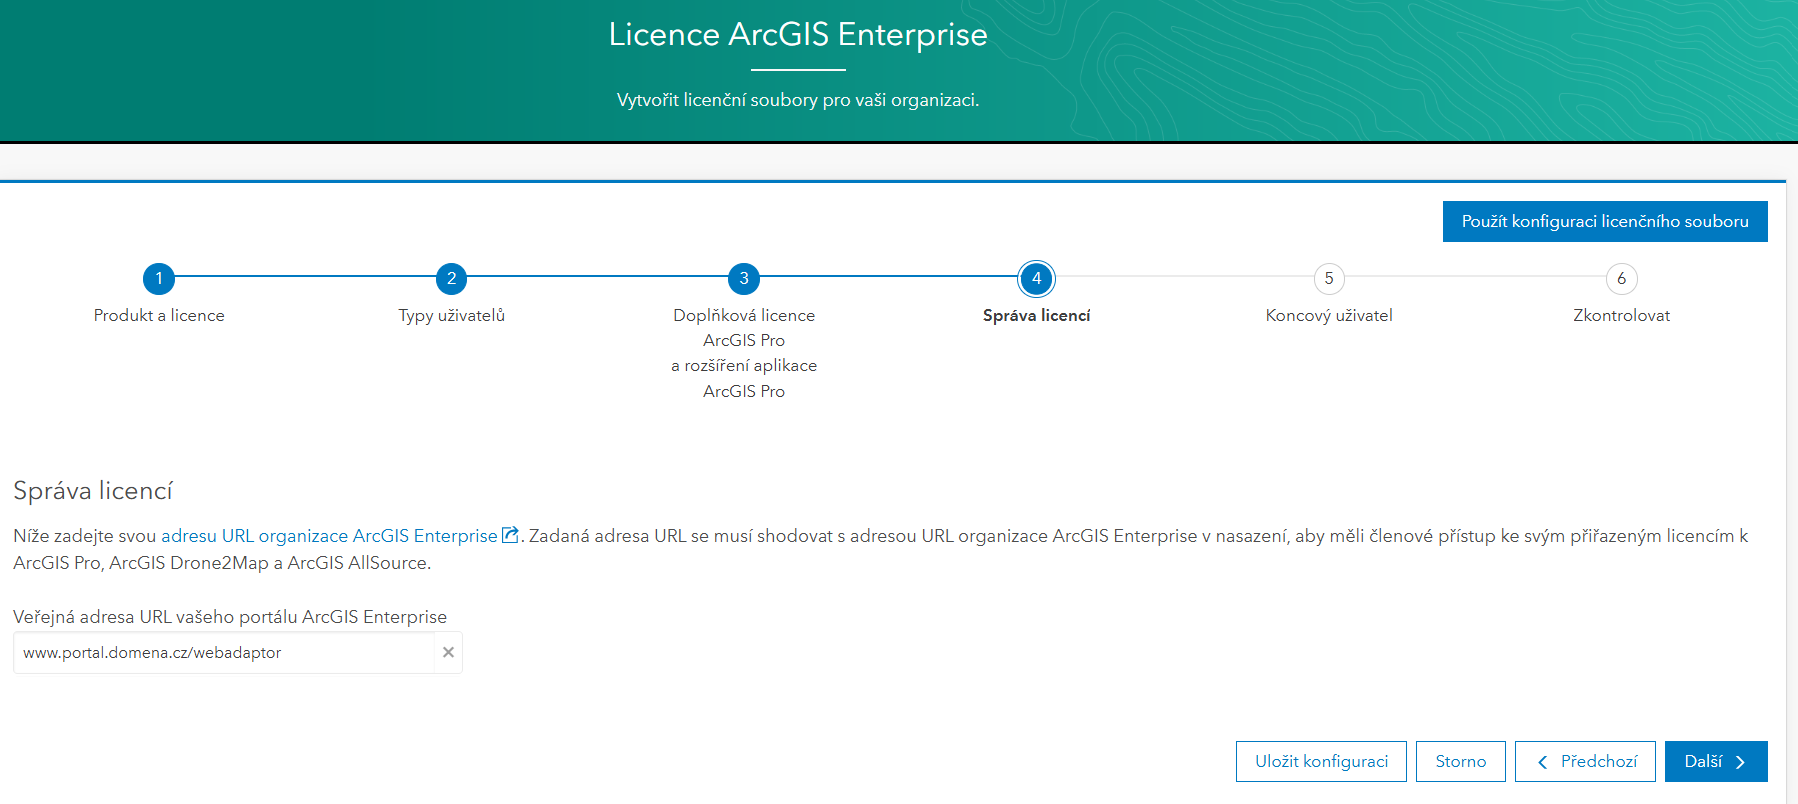Cancel with the Storno button
1798x804 pixels.
1460,761
